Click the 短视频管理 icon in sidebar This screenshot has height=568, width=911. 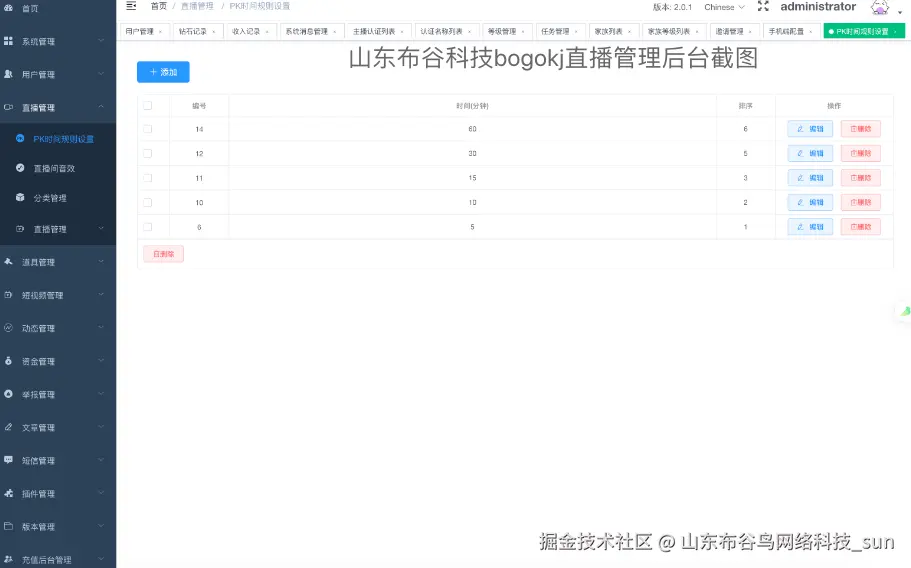[8, 294]
